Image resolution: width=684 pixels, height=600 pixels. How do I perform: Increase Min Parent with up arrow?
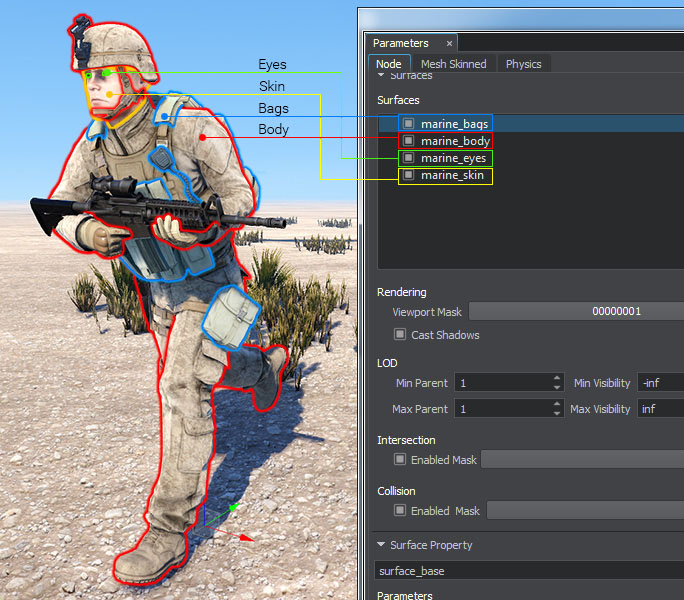(x=557, y=379)
